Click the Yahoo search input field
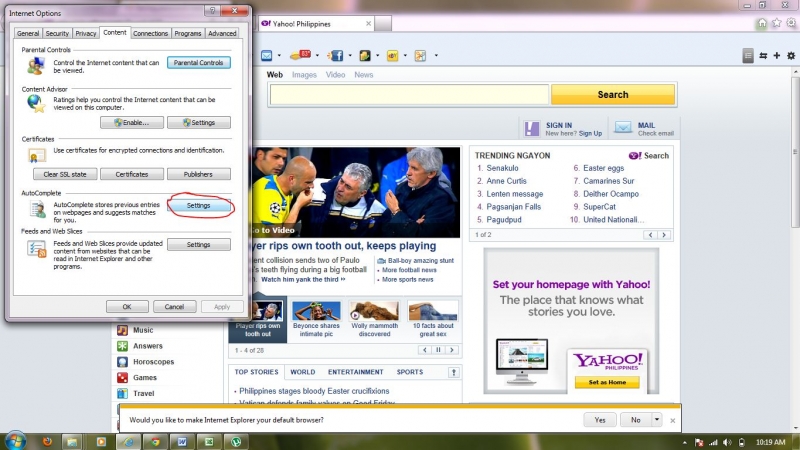 pos(409,95)
